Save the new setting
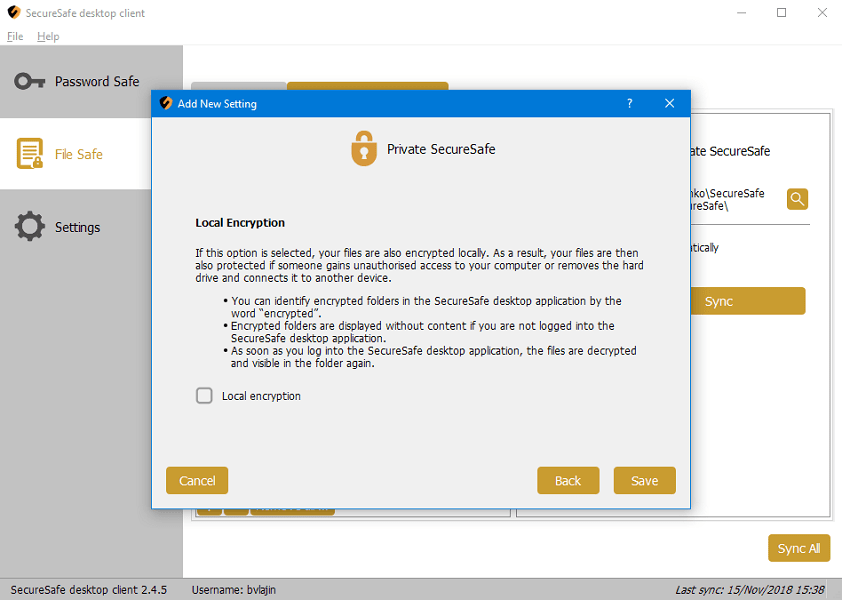 click(x=644, y=480)
